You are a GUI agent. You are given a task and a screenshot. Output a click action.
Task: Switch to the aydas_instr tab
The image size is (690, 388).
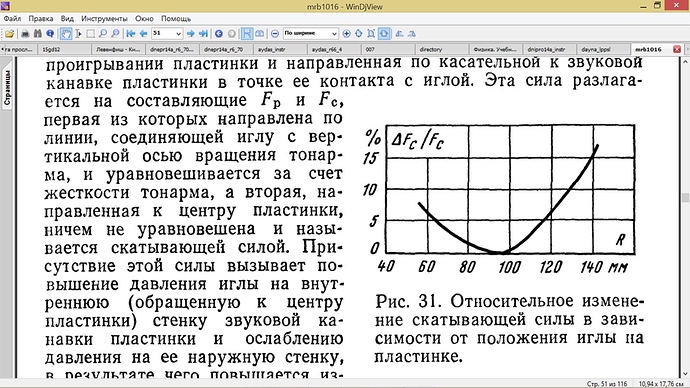click(279, 49)
